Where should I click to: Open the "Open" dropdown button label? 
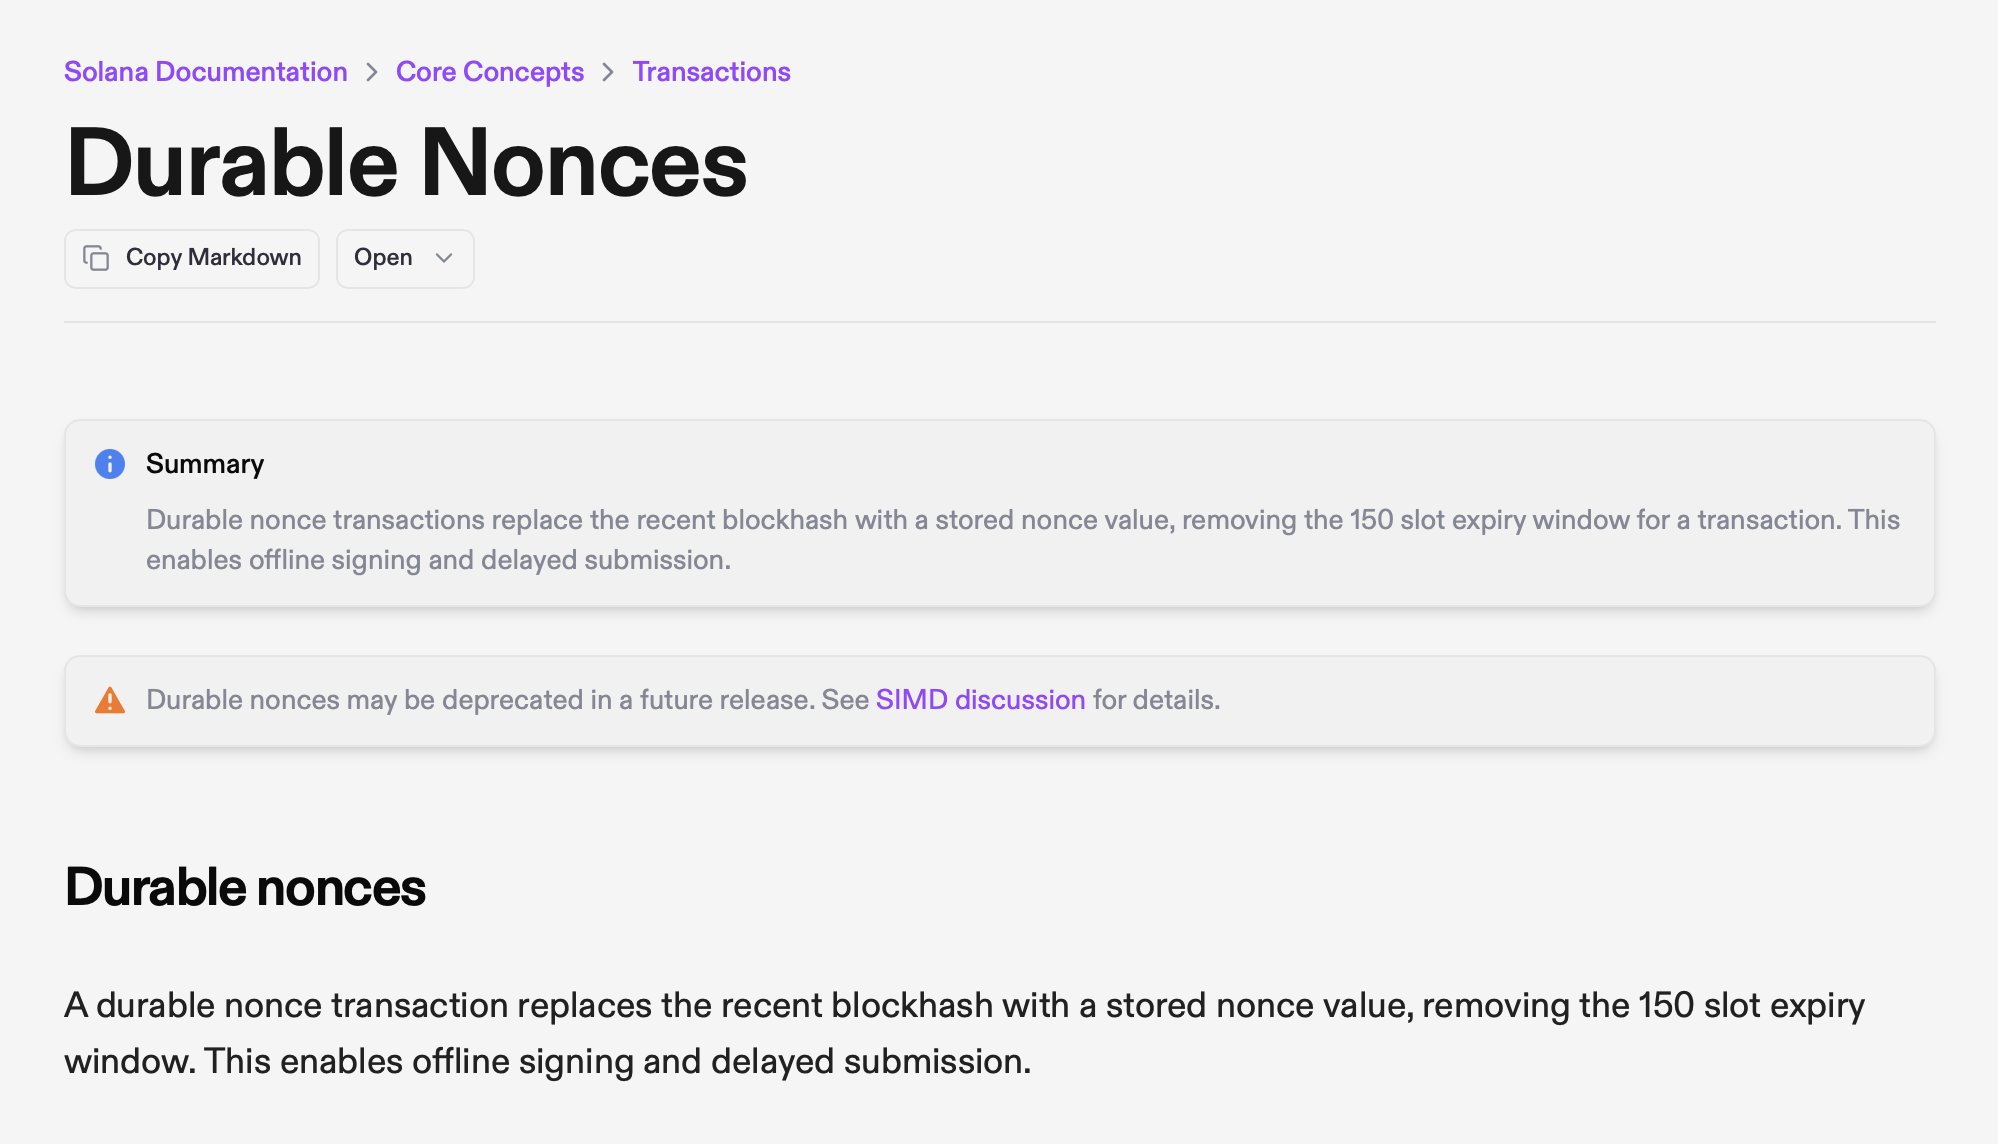[383, 258]
